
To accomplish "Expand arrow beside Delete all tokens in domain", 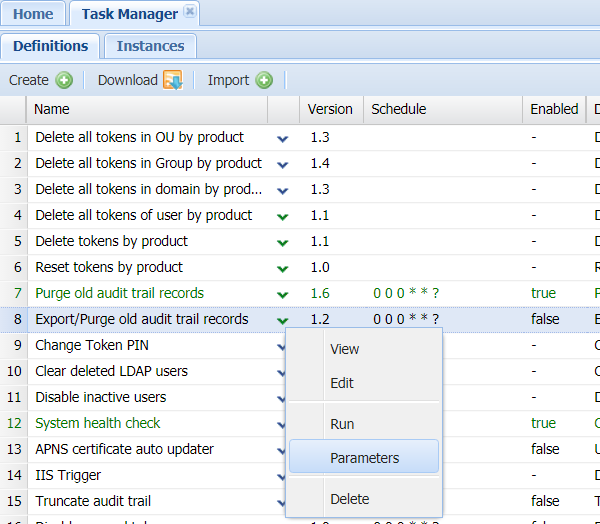I will pos(283,190).
